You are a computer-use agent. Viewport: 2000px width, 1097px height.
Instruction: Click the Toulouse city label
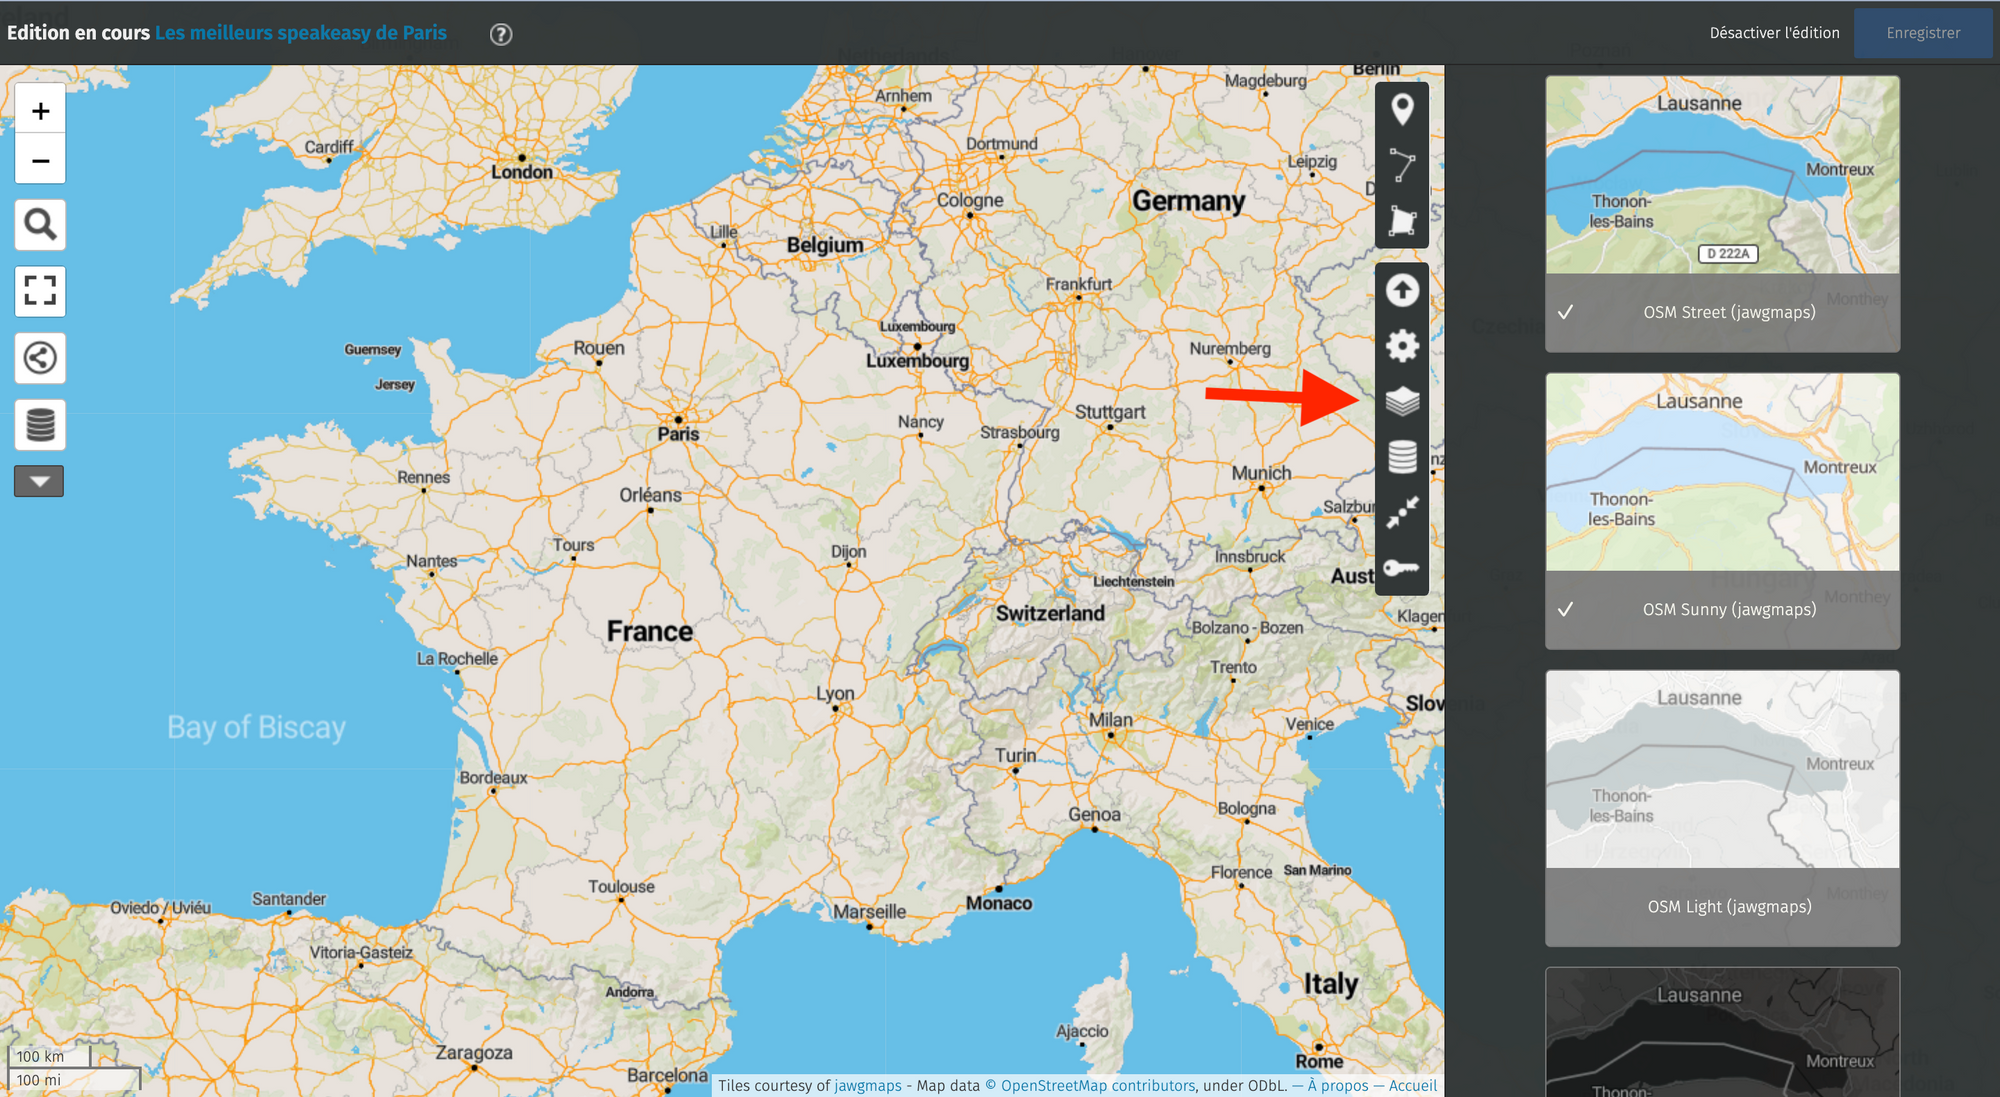coord(621,886)
